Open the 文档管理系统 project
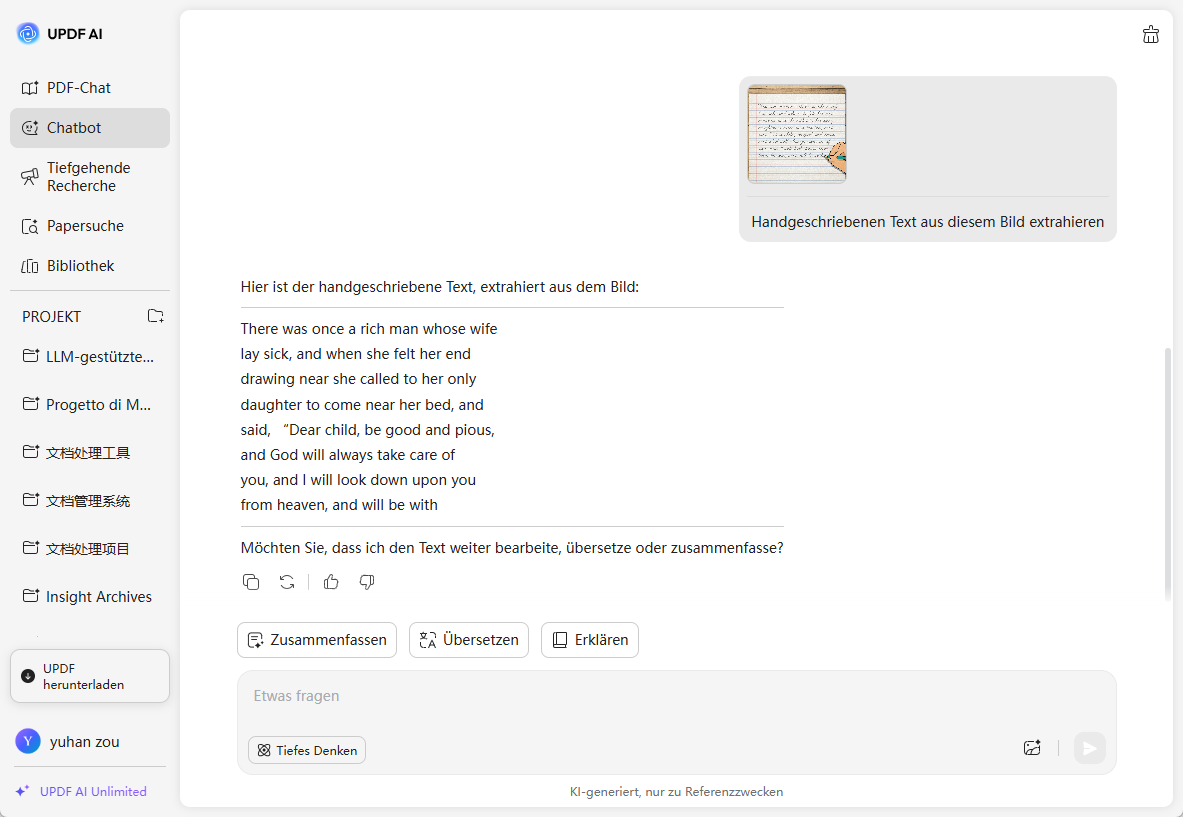The image size is (1183, 817). point(90,501)
